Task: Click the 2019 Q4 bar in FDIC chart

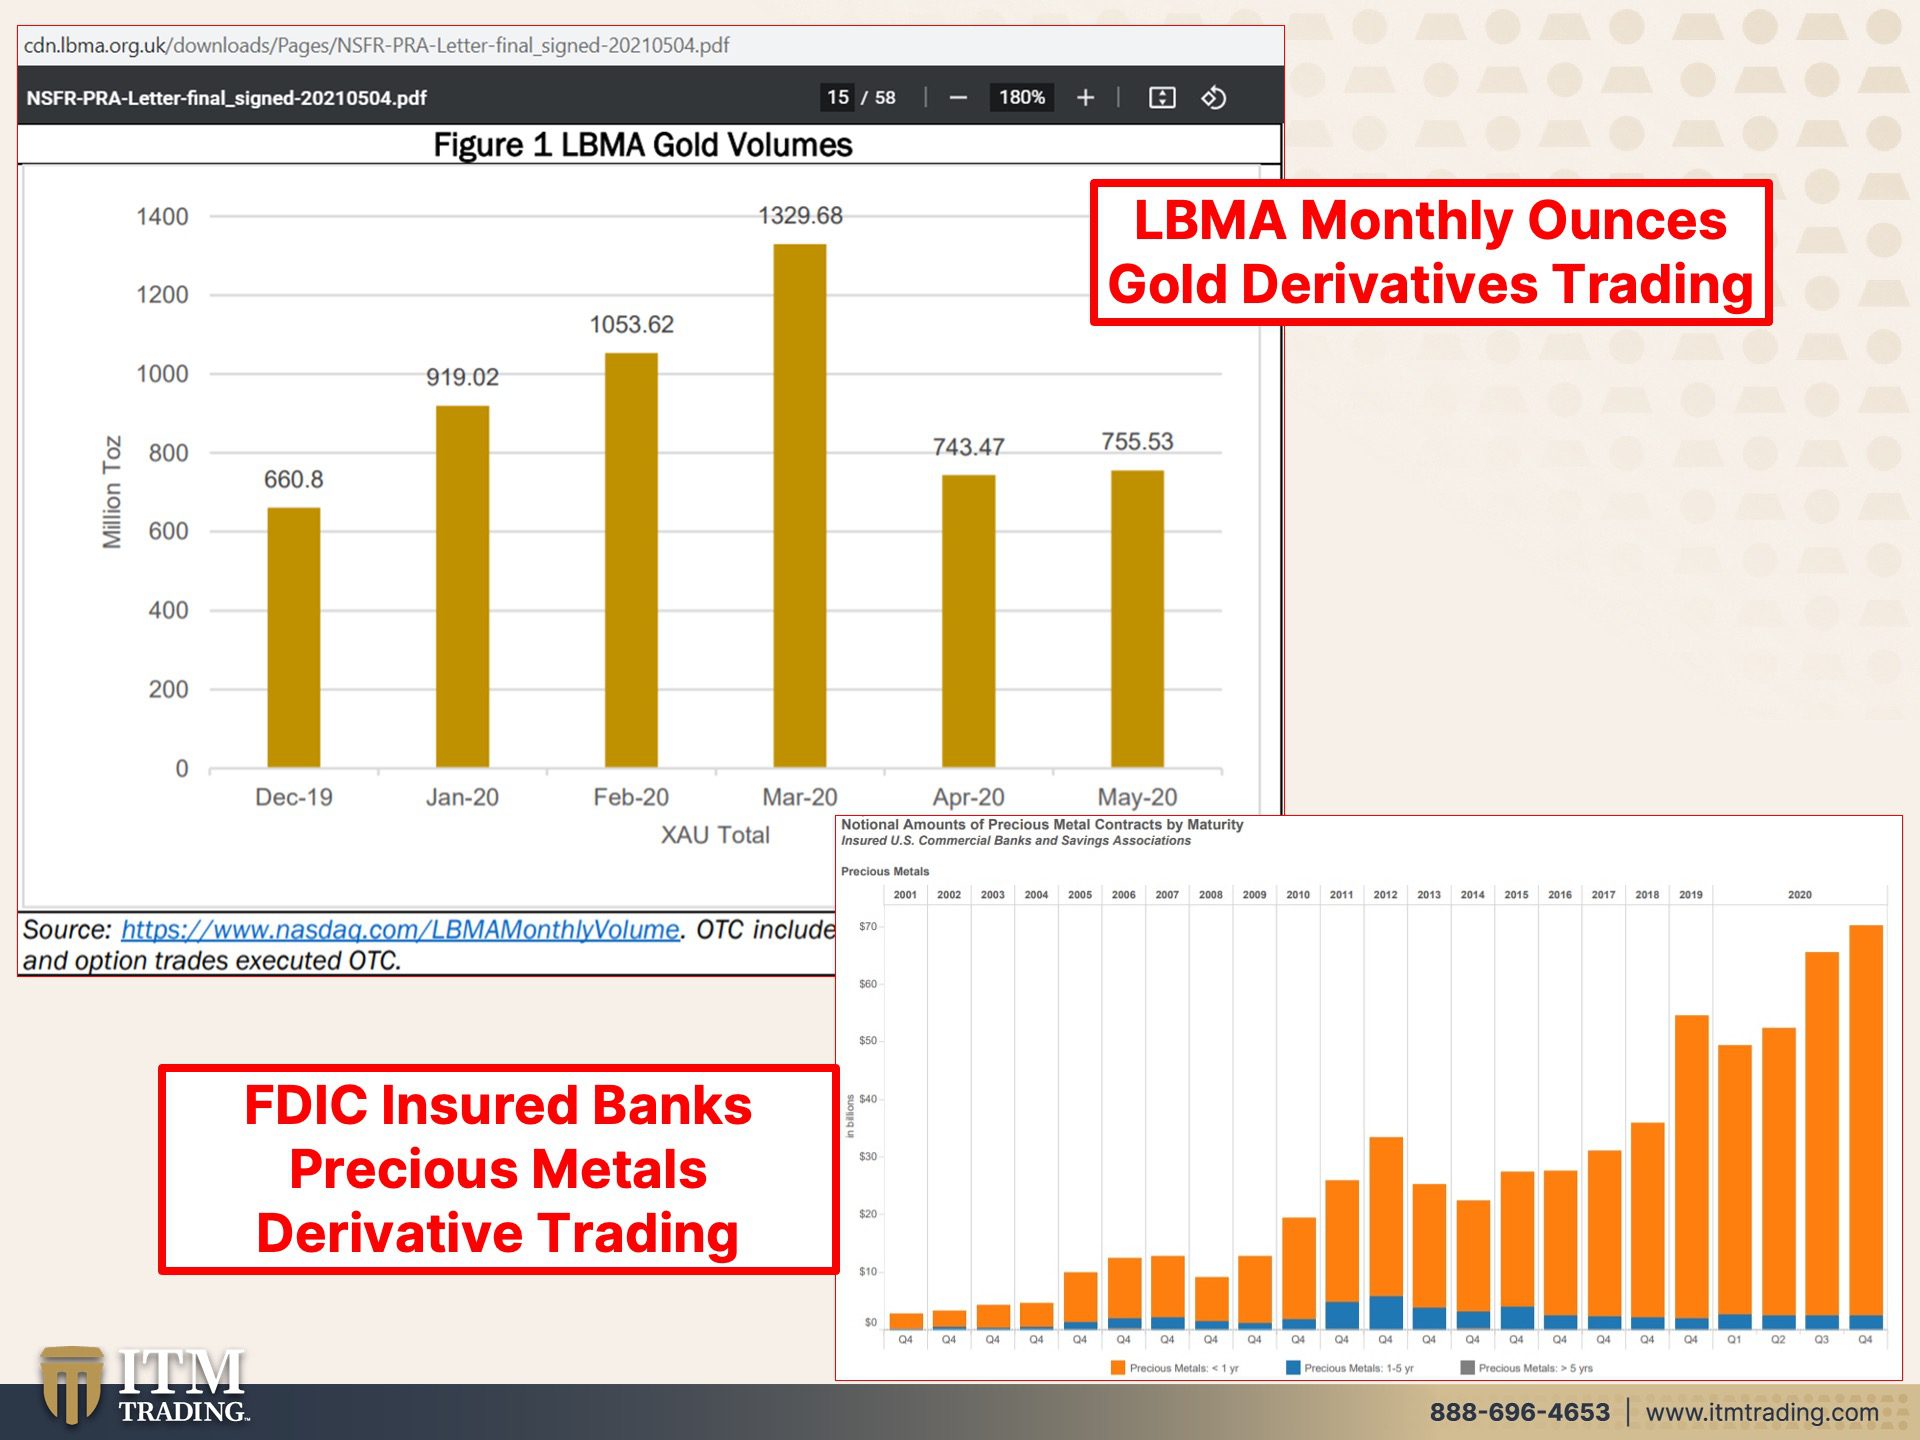Action: pos(1691,1172)
